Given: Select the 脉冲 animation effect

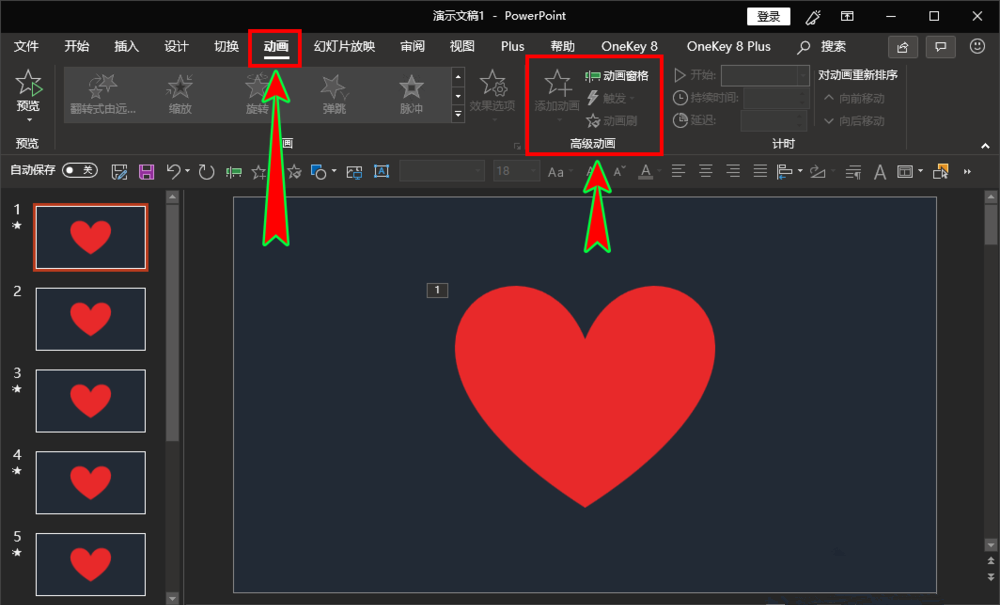Looking at the screenshot, I should click(x=411, y=94).
